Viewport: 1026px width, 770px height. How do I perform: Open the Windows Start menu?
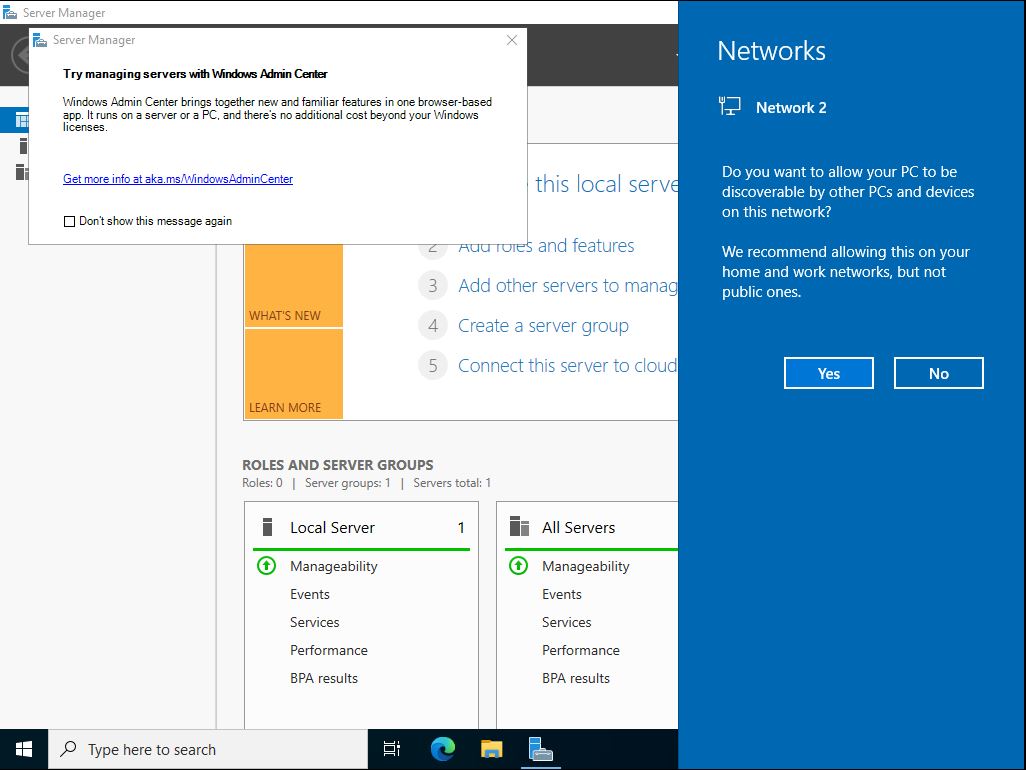point(24,749)
